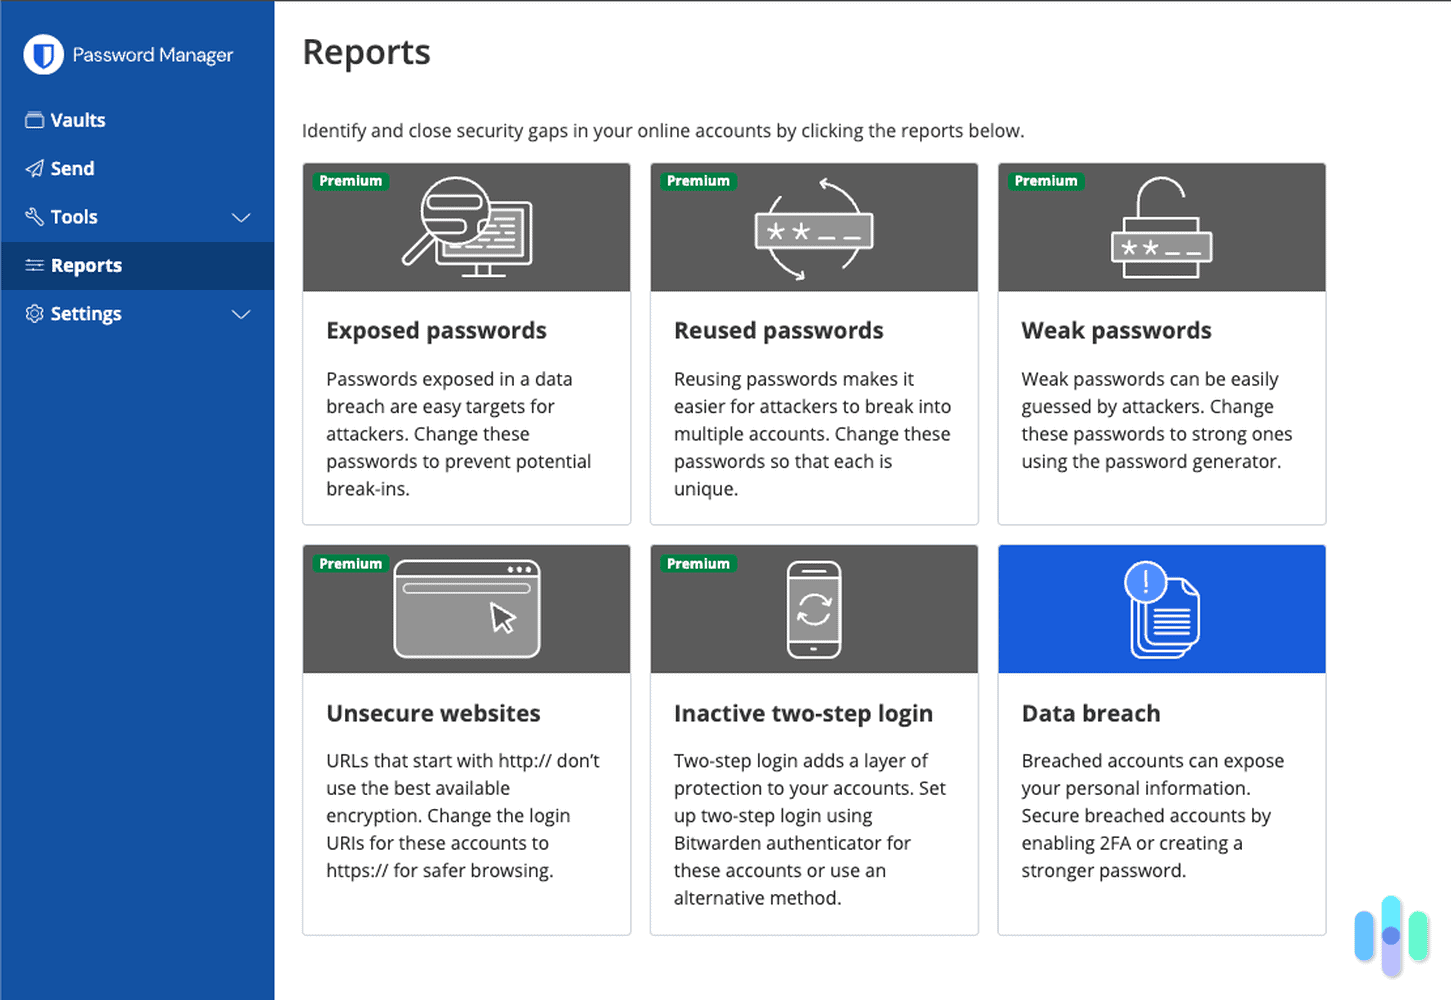This screenshot has width=1451, height=1000.
Task: Open Settings label in the sidebar
Action: coord(86,314)
